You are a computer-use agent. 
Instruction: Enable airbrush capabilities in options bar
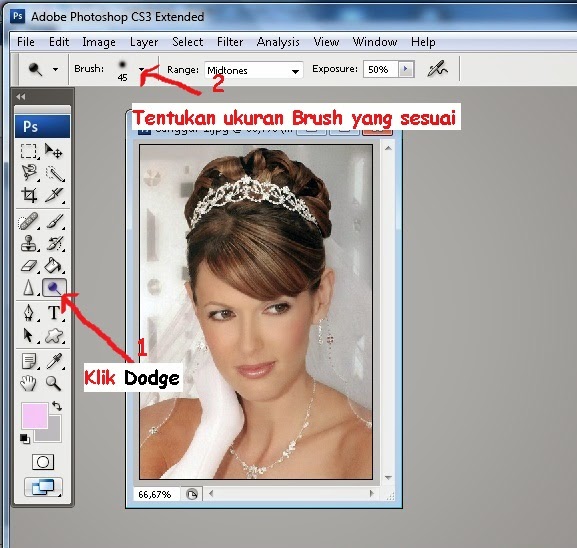[437, 69]
